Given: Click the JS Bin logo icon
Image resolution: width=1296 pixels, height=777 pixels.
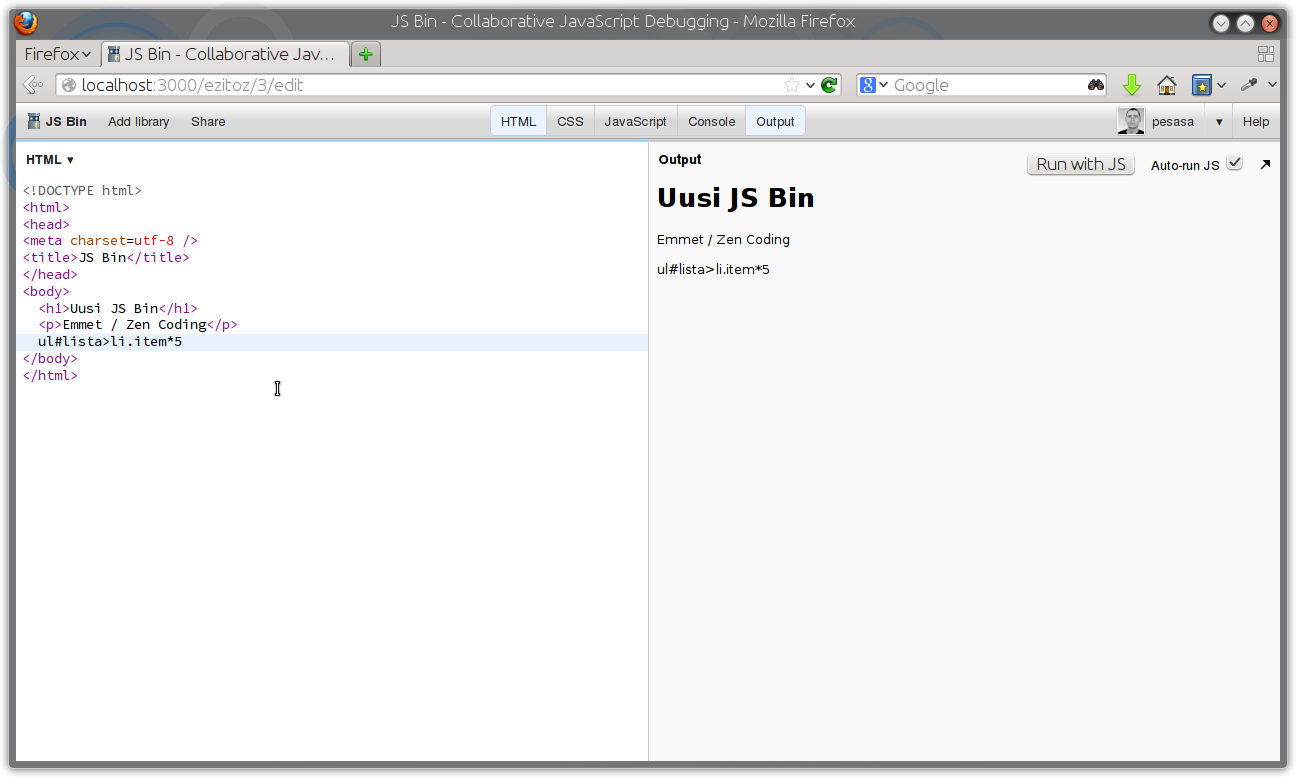Looking at the screenshot, I should click(x=34, y=121).
